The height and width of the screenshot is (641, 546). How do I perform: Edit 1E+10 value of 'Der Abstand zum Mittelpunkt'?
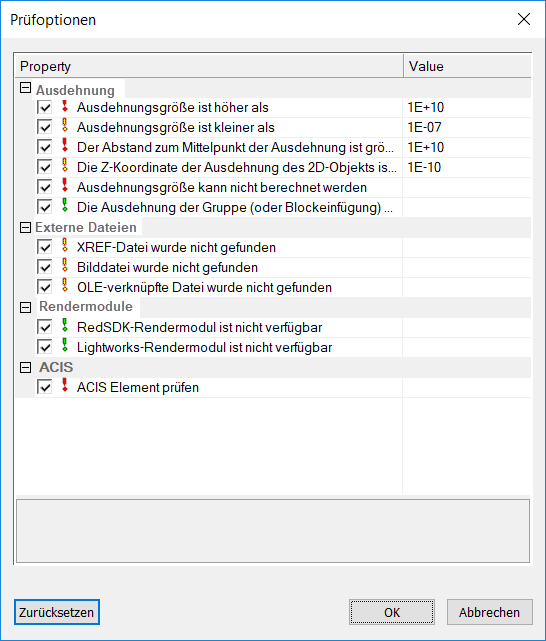point(467,148)
